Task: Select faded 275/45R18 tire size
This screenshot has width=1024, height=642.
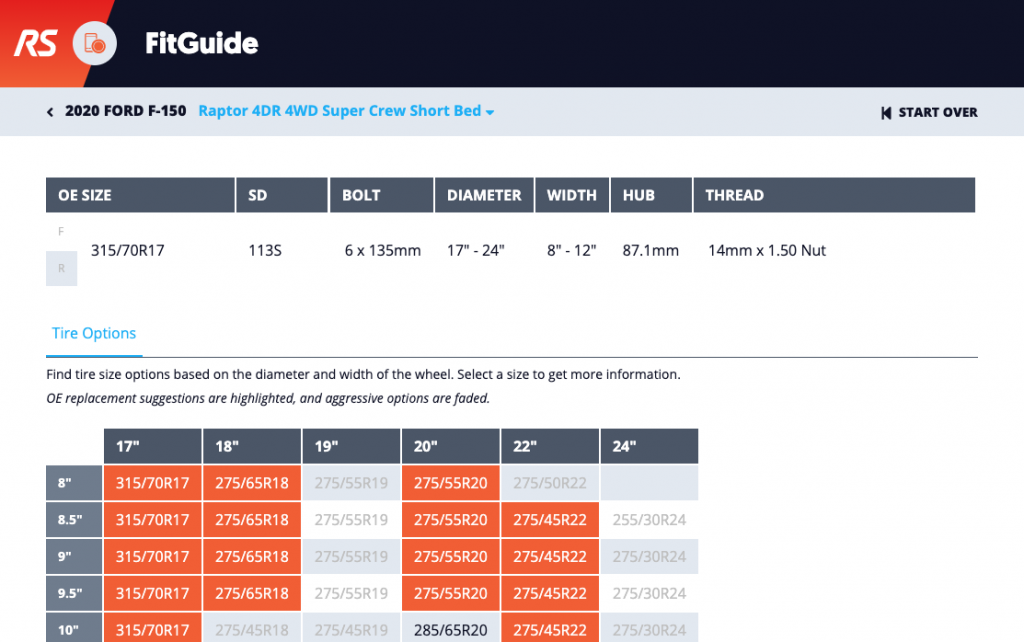Action: [x=252, y=628]
